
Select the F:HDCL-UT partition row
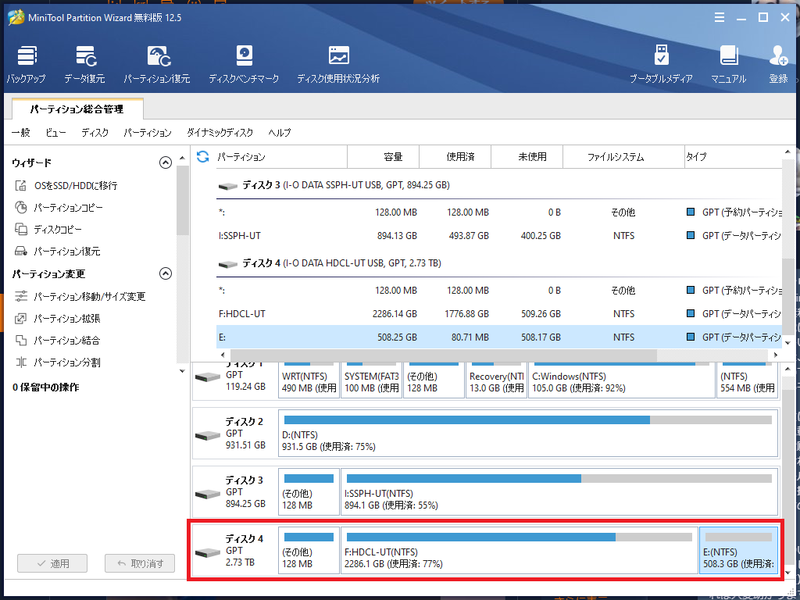pos(499,314)
